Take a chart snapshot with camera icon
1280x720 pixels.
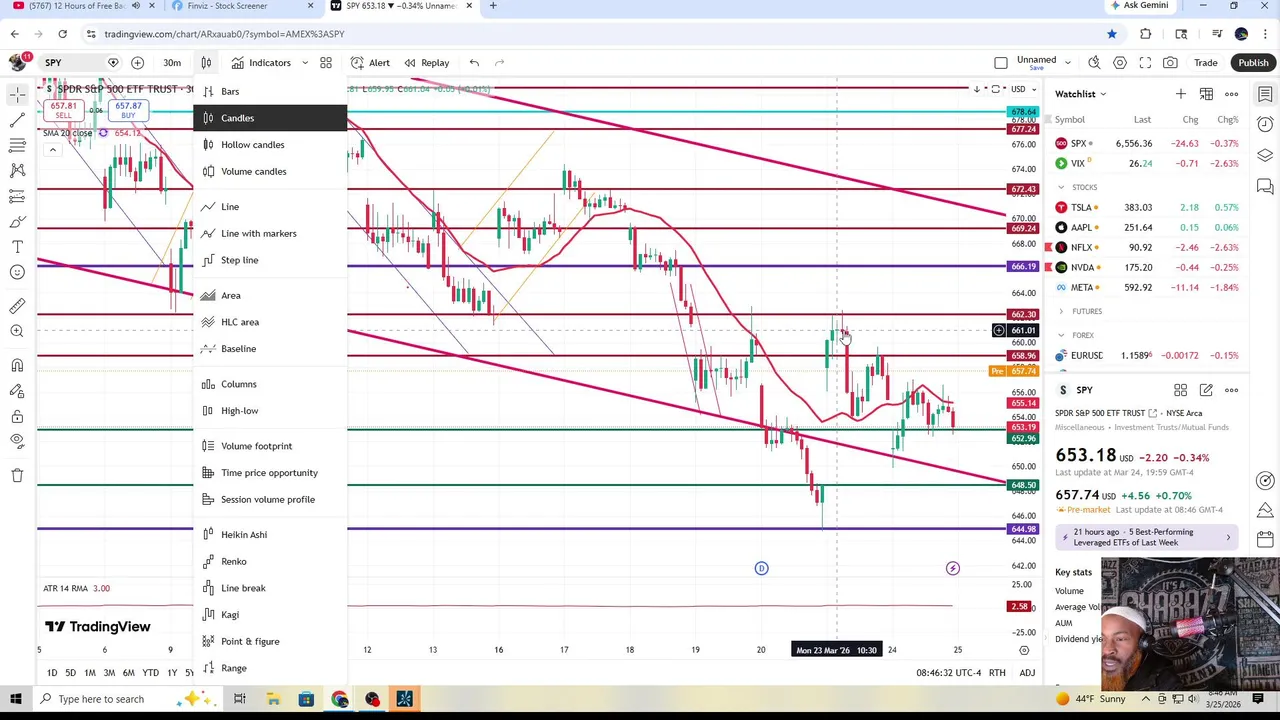click(x=1170, y=63)
